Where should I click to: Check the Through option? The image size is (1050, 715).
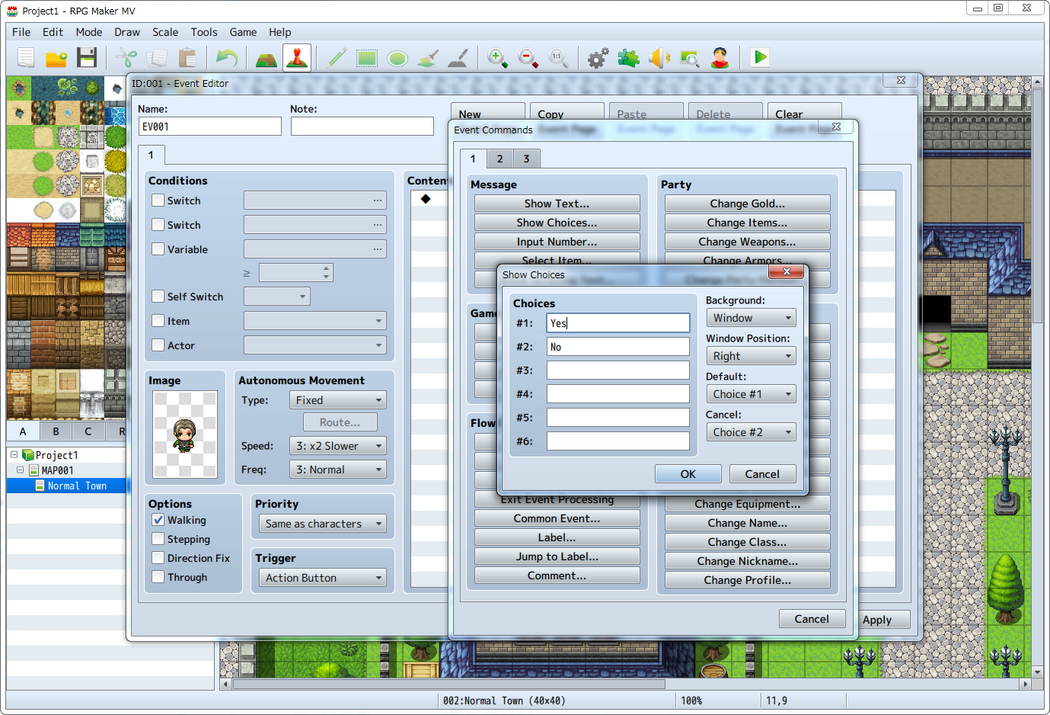point(158,576)
